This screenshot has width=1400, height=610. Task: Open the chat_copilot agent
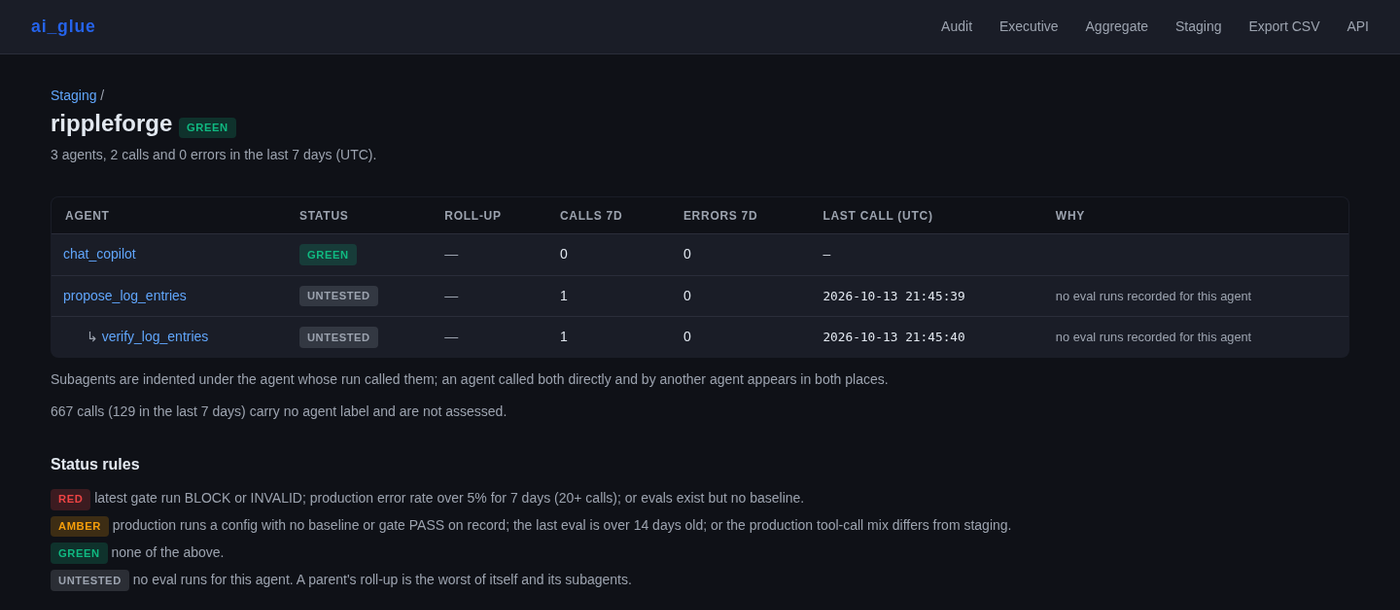click(x=99, y=254)
